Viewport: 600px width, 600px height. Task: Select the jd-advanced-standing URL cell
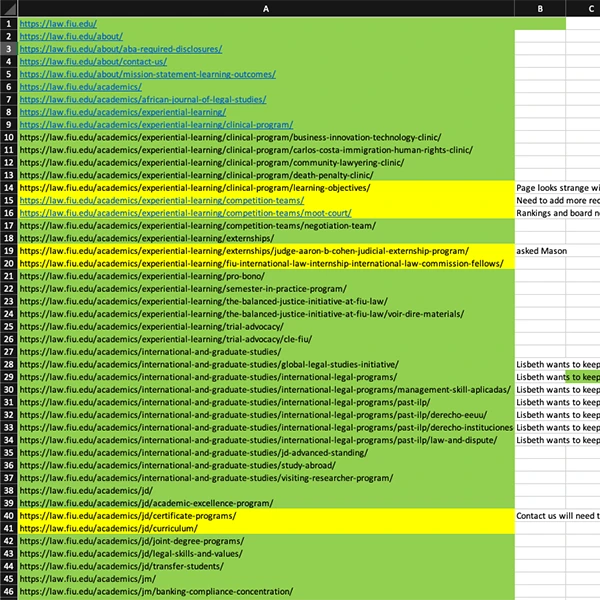coord(266,453)
